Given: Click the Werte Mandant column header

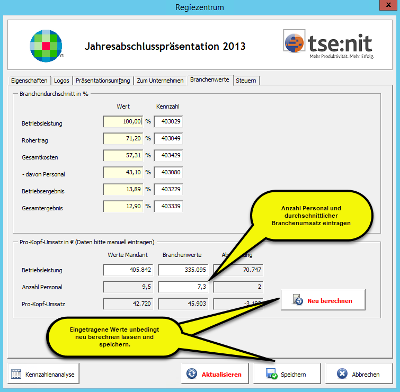Looking at the screenshot, I should point(128,255).
